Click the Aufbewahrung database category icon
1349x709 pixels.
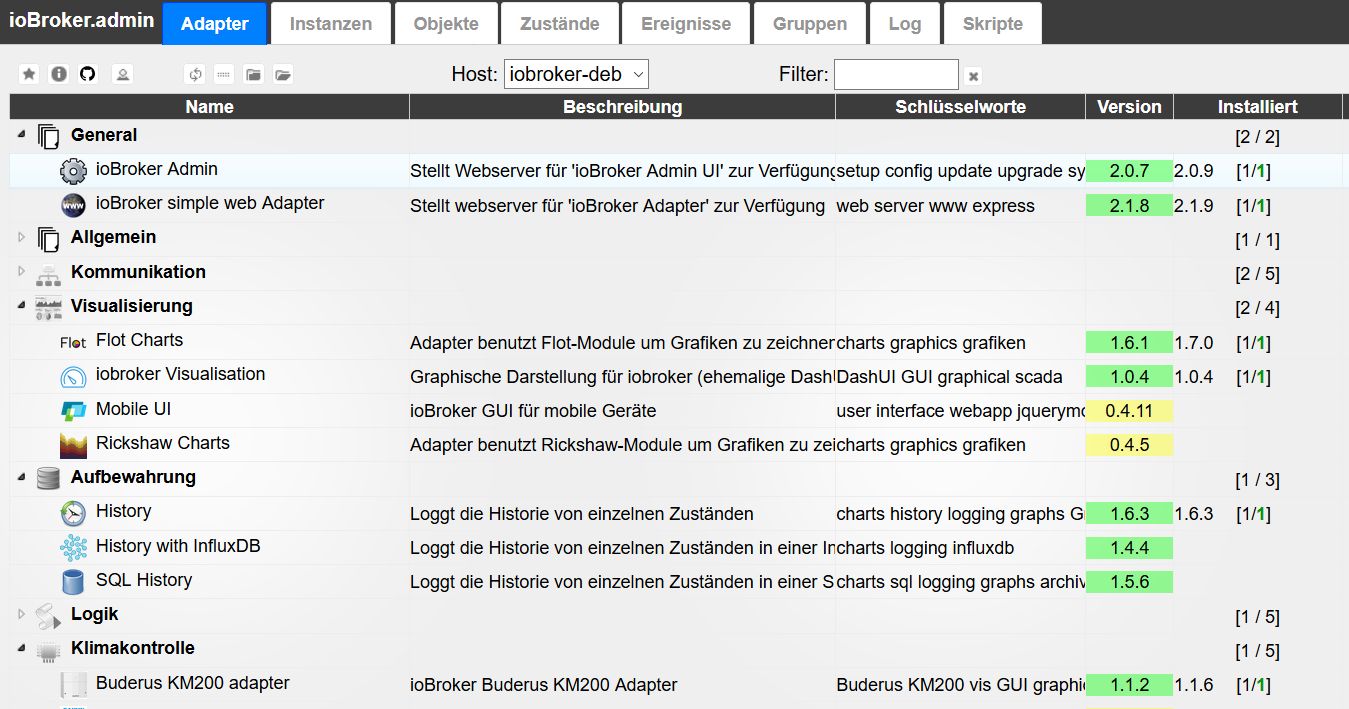click(49, 479)
